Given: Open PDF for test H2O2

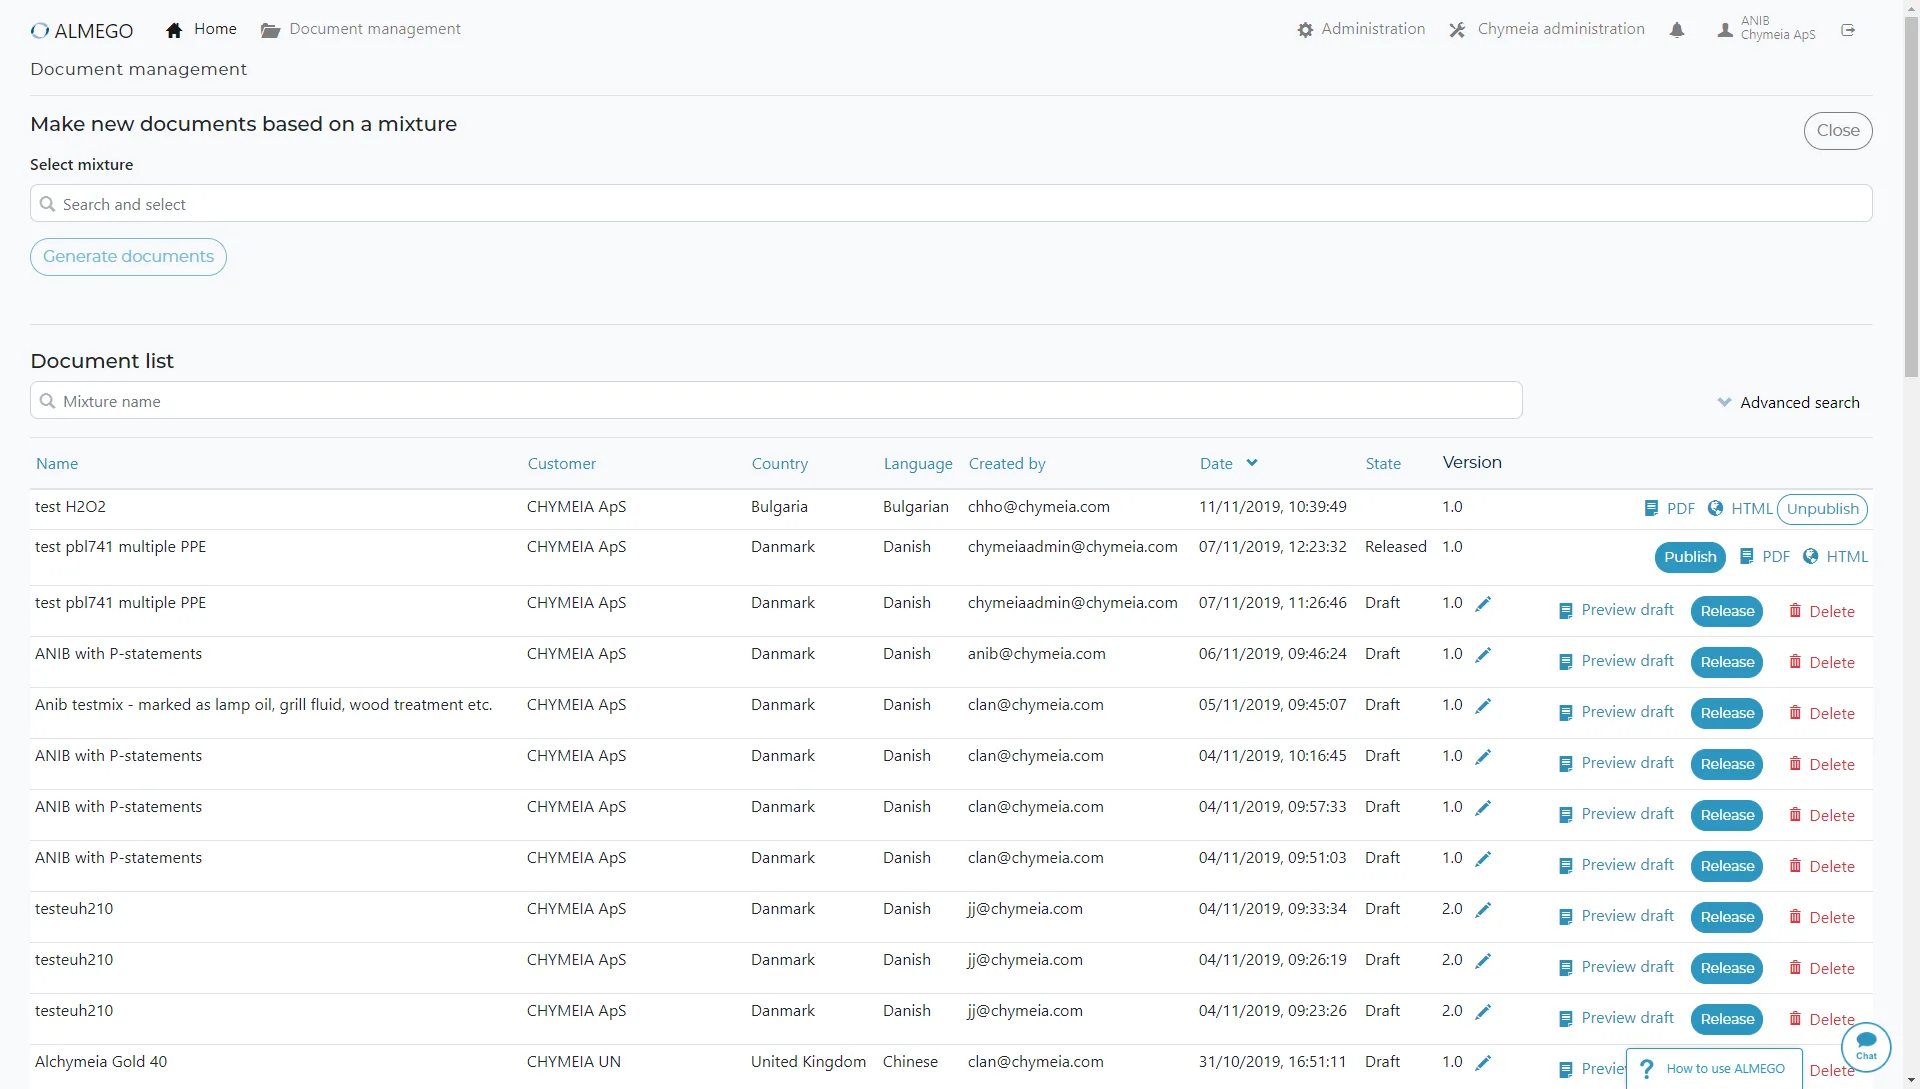Looking at the screenshot, I should [x=1670, y=509].
